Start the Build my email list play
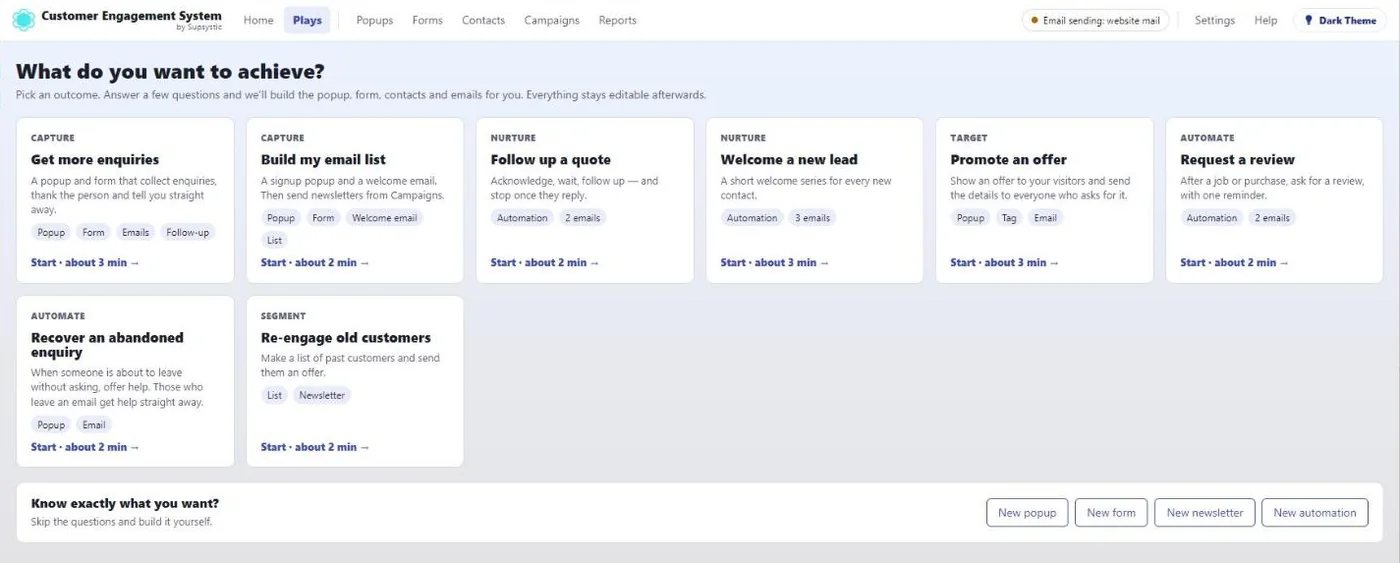 tap(315, 263)
